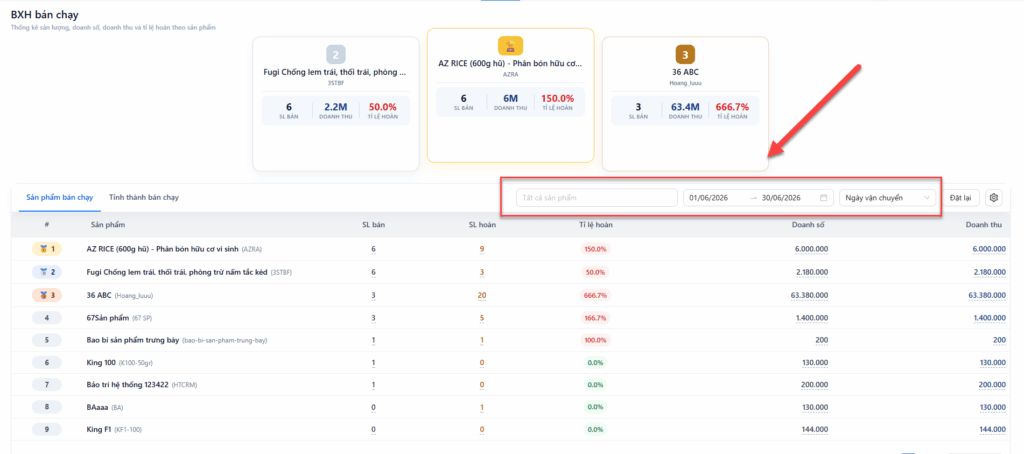The image size is (1024, 454).
Task: Open the Tất cả sản phẩm product selector
Action: [x=597, y=197]
